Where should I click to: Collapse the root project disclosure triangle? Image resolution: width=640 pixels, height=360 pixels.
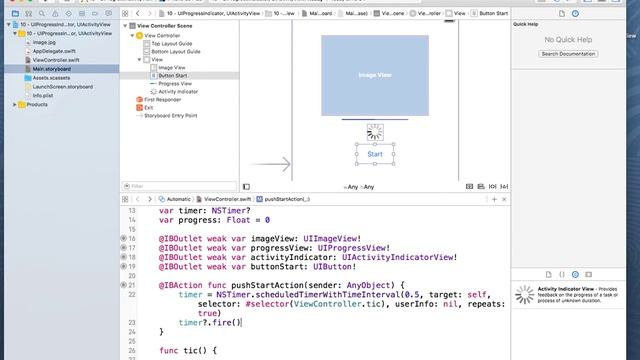[x=9, y=24]
